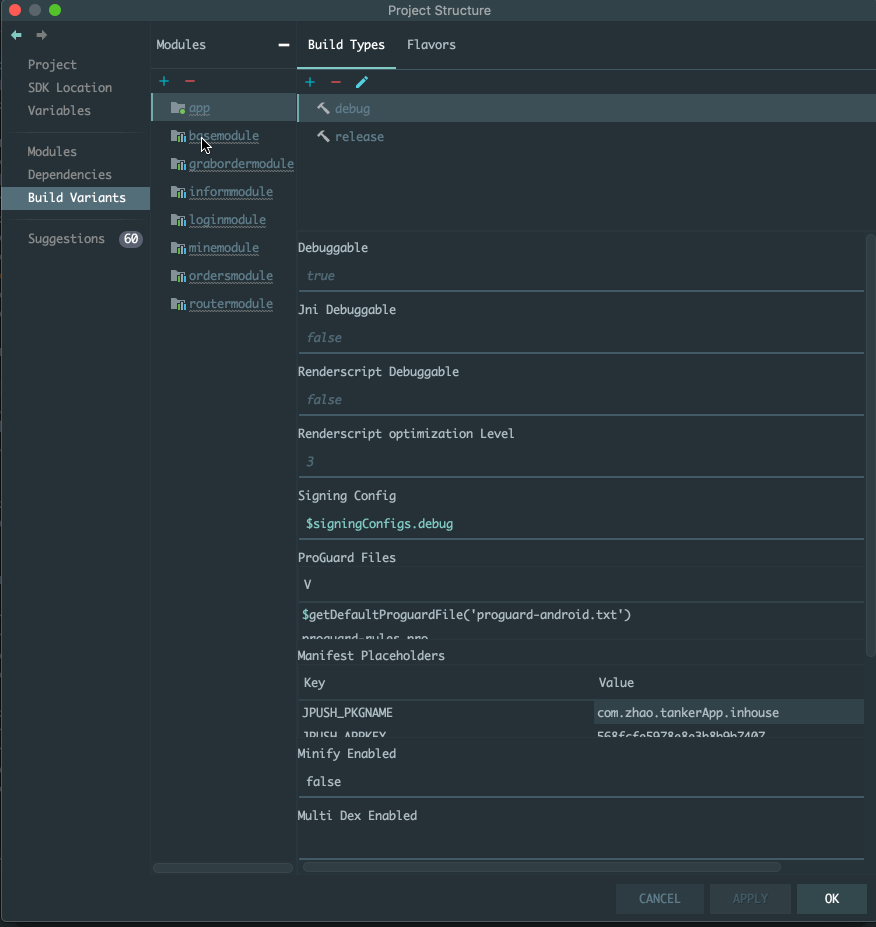The image size is (876, 927).
Task: Open the Dependencies section
Action: (70, 174)
